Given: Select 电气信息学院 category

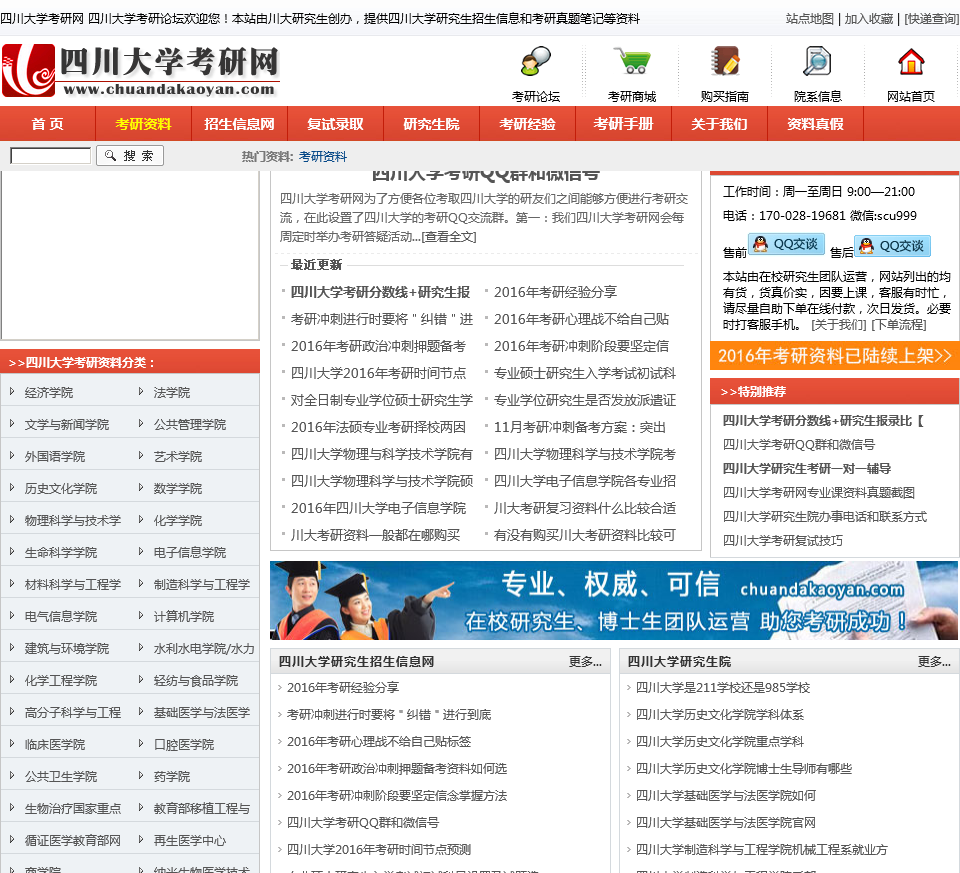Looking at the screenshot, I should point(61,616).
